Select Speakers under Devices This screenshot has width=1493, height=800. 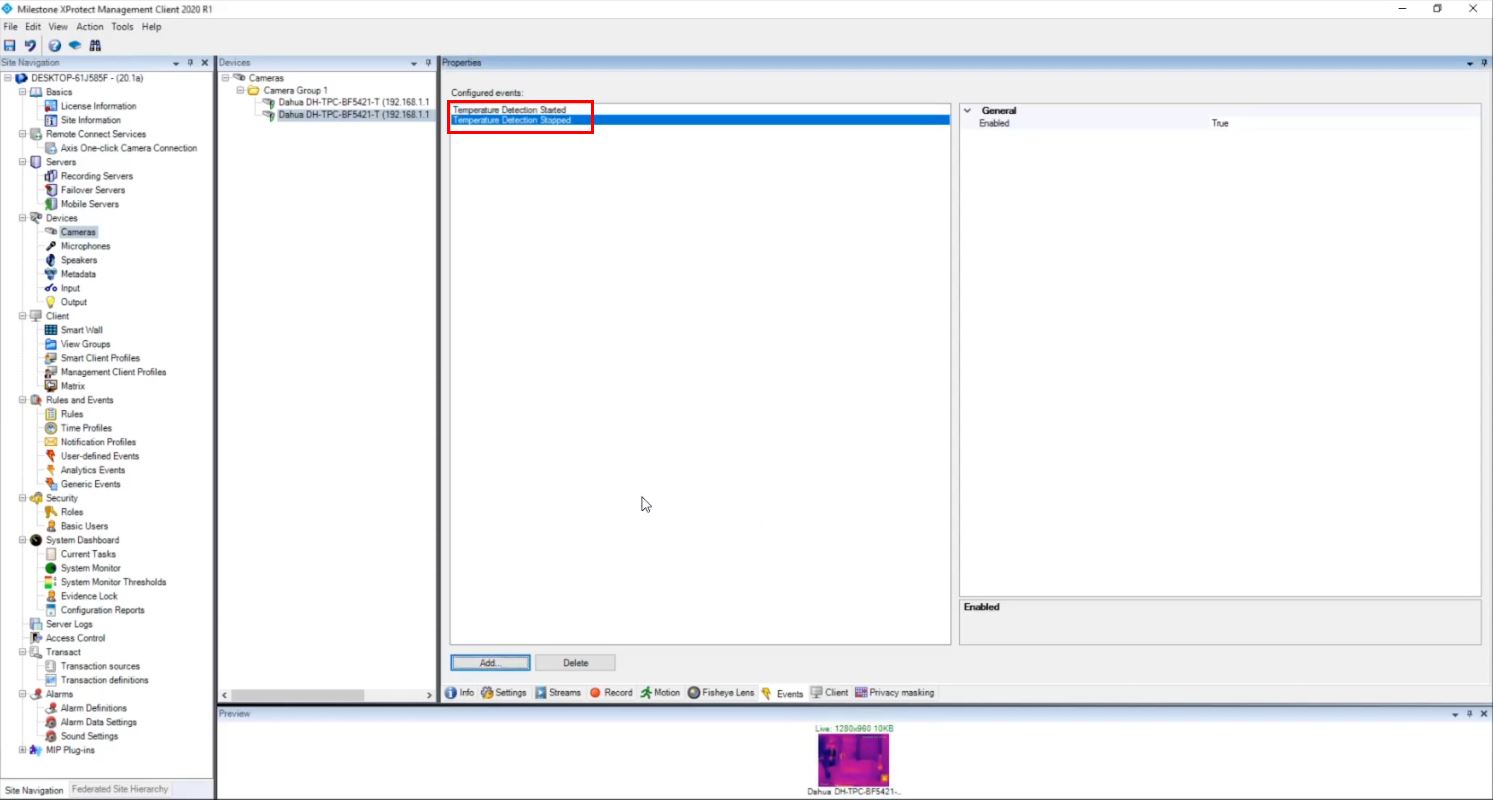pos(79,260)
